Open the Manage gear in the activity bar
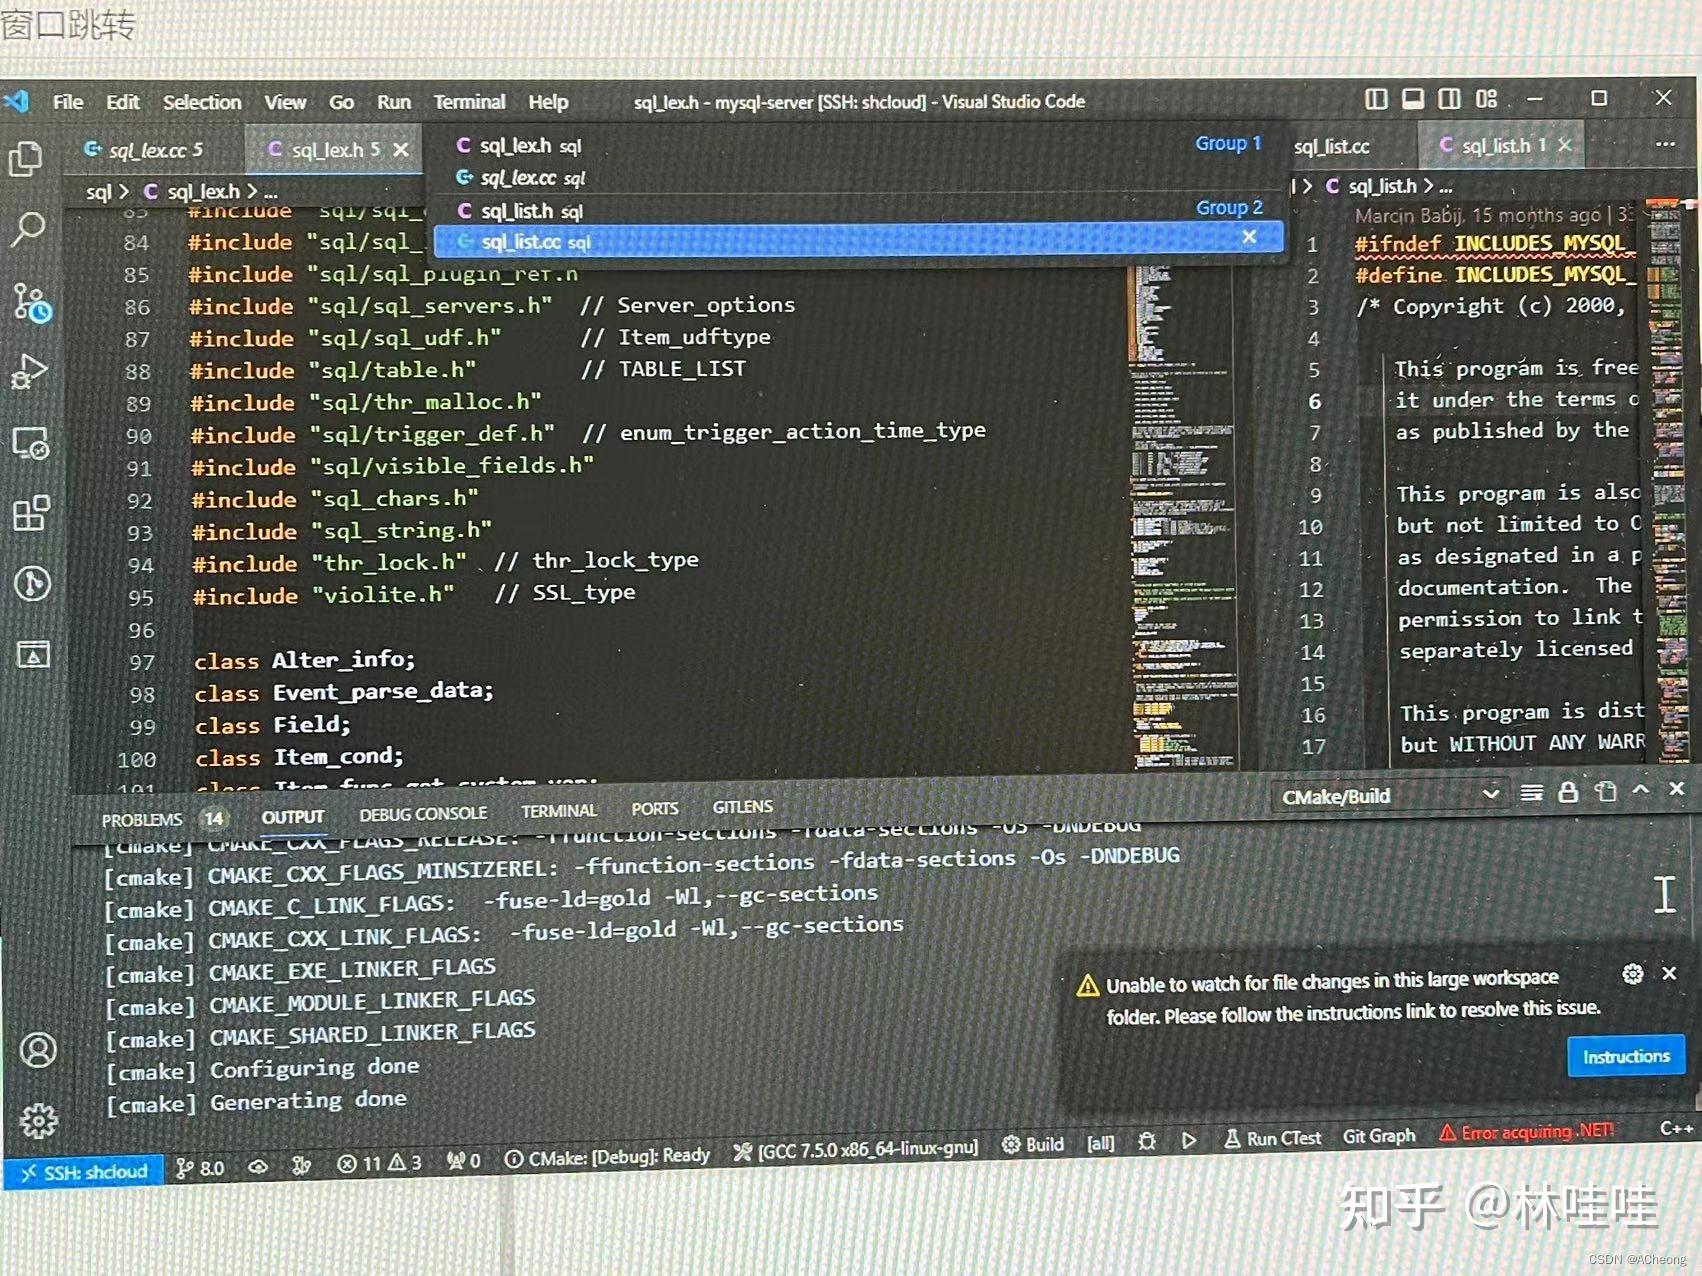The image size is (1702, 1276). (x=38, y=1121)
